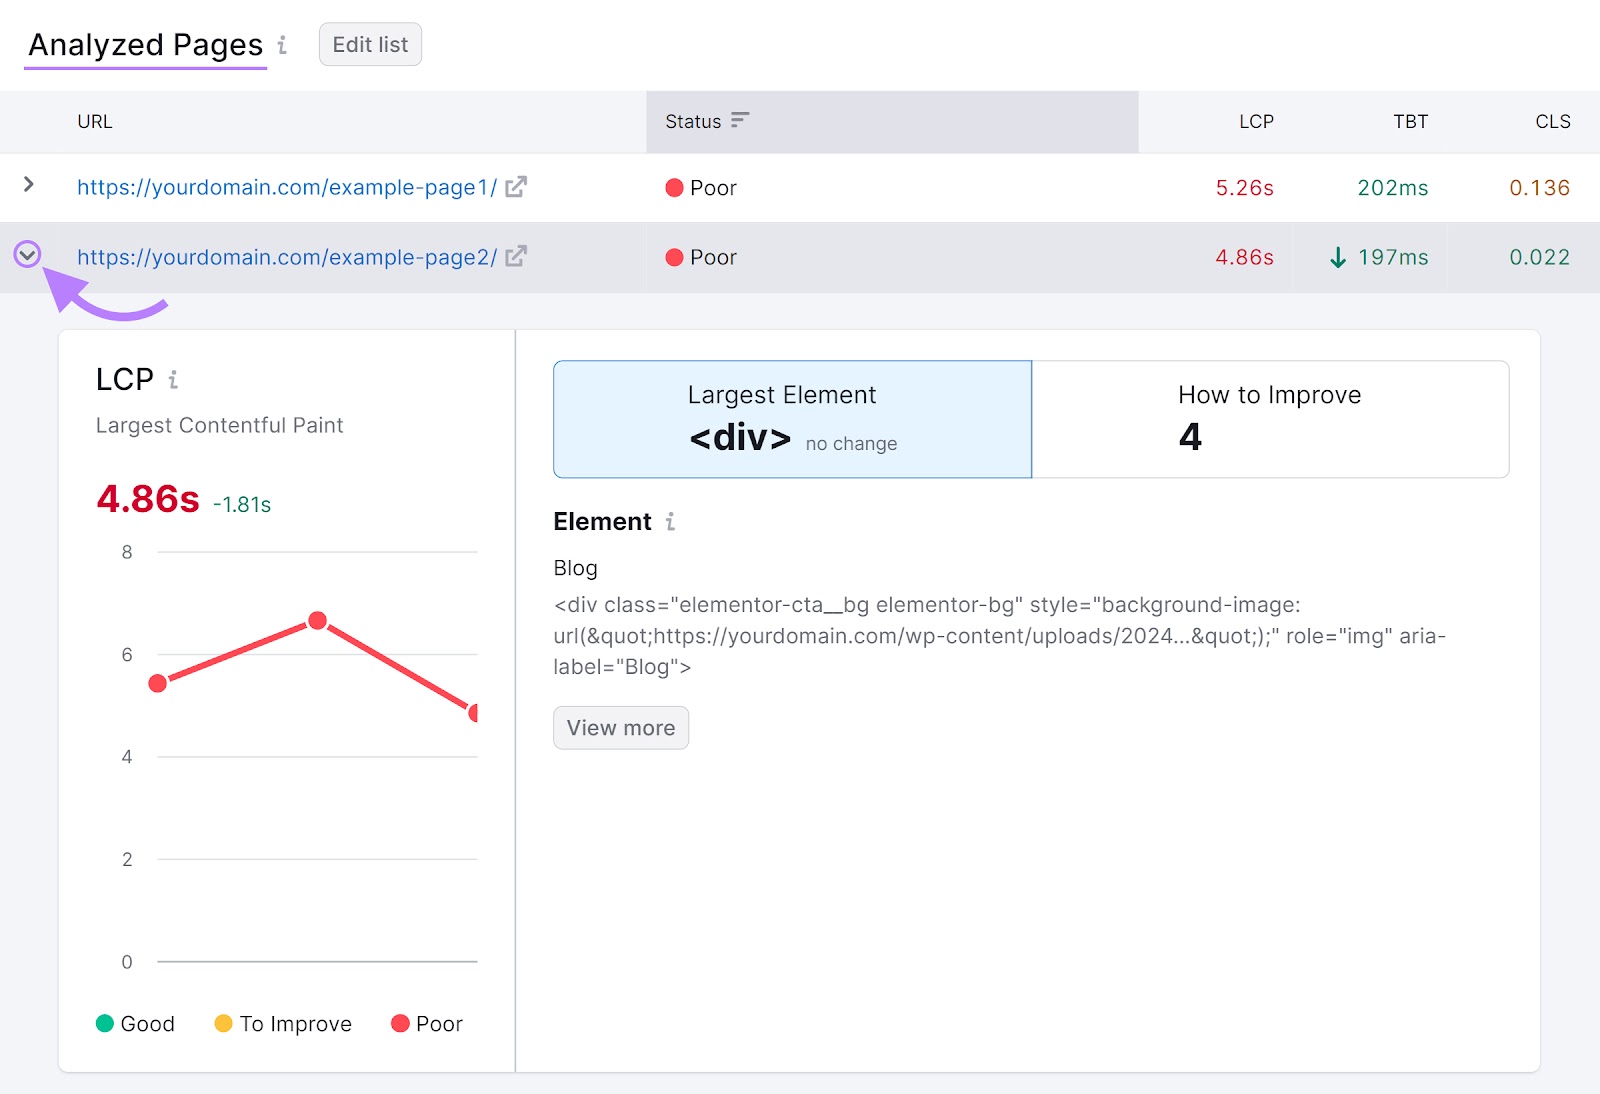
Task: Toggle the Good legend item
Action: (x=135, y=1024)
